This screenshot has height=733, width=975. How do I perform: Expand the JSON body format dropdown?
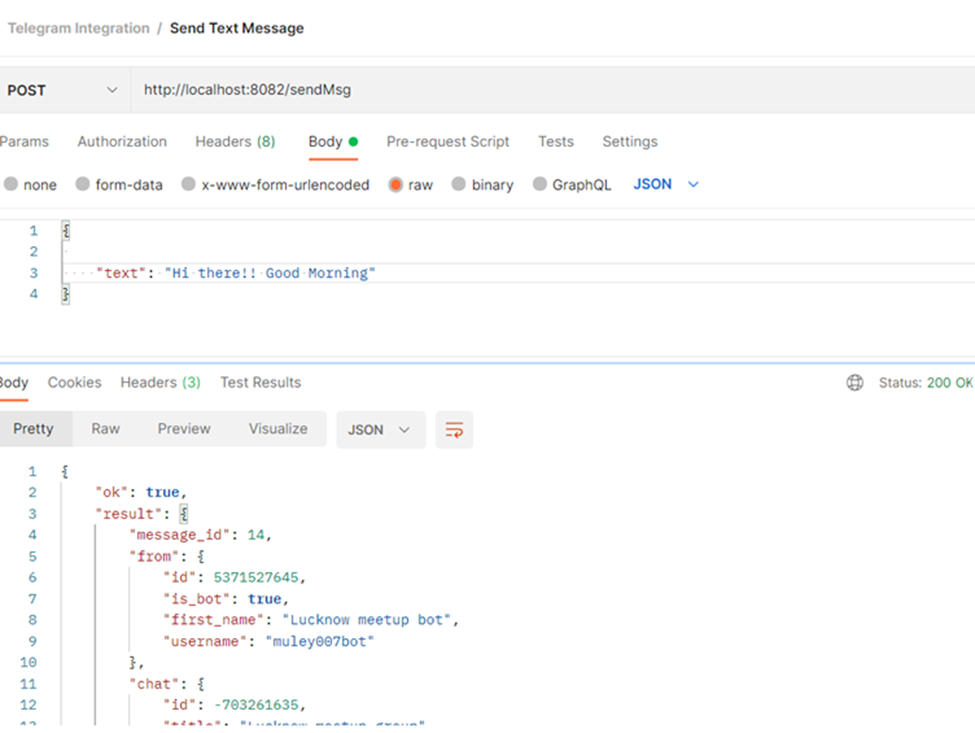666,184
